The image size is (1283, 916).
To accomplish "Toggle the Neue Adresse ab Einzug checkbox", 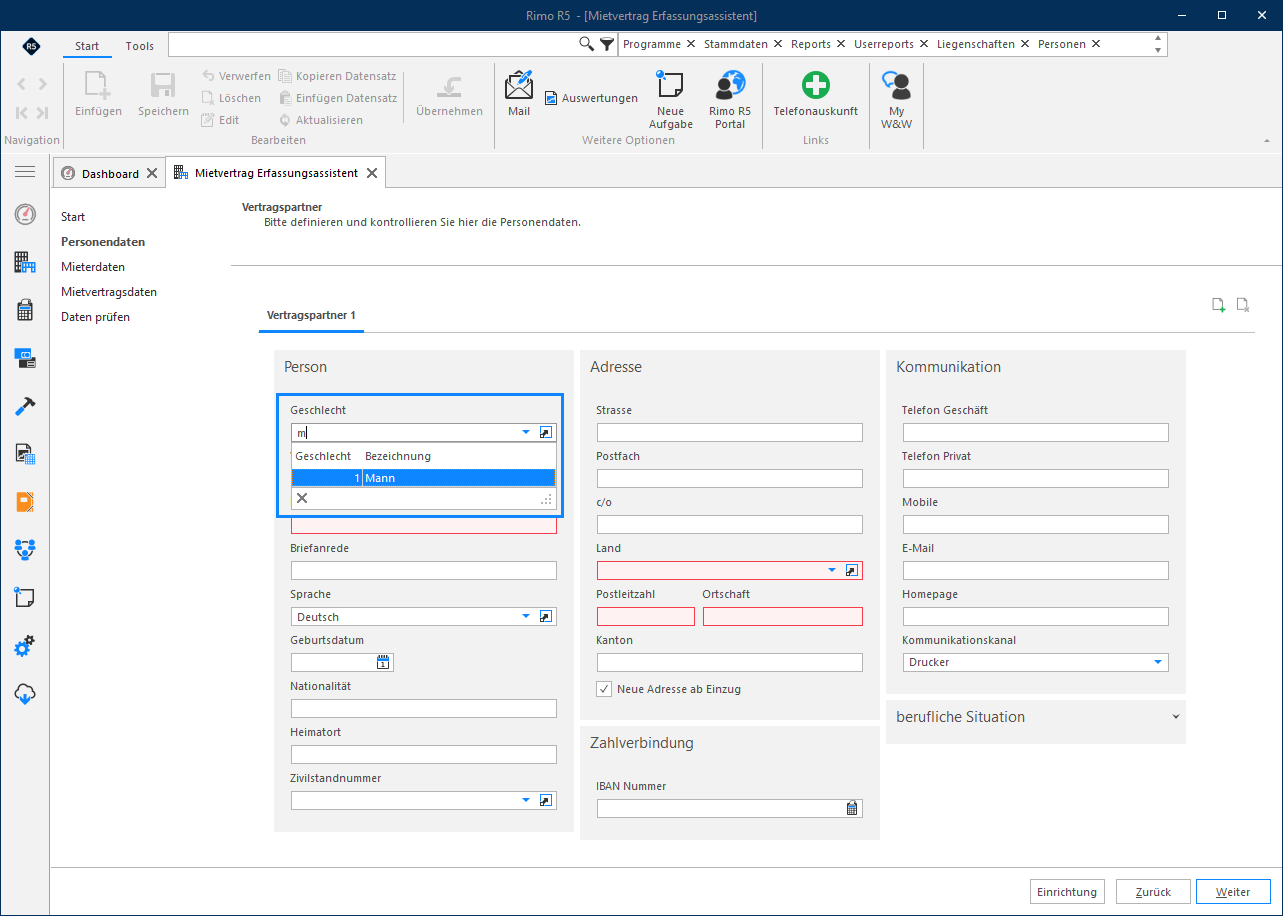I will [x=604, y=689].
